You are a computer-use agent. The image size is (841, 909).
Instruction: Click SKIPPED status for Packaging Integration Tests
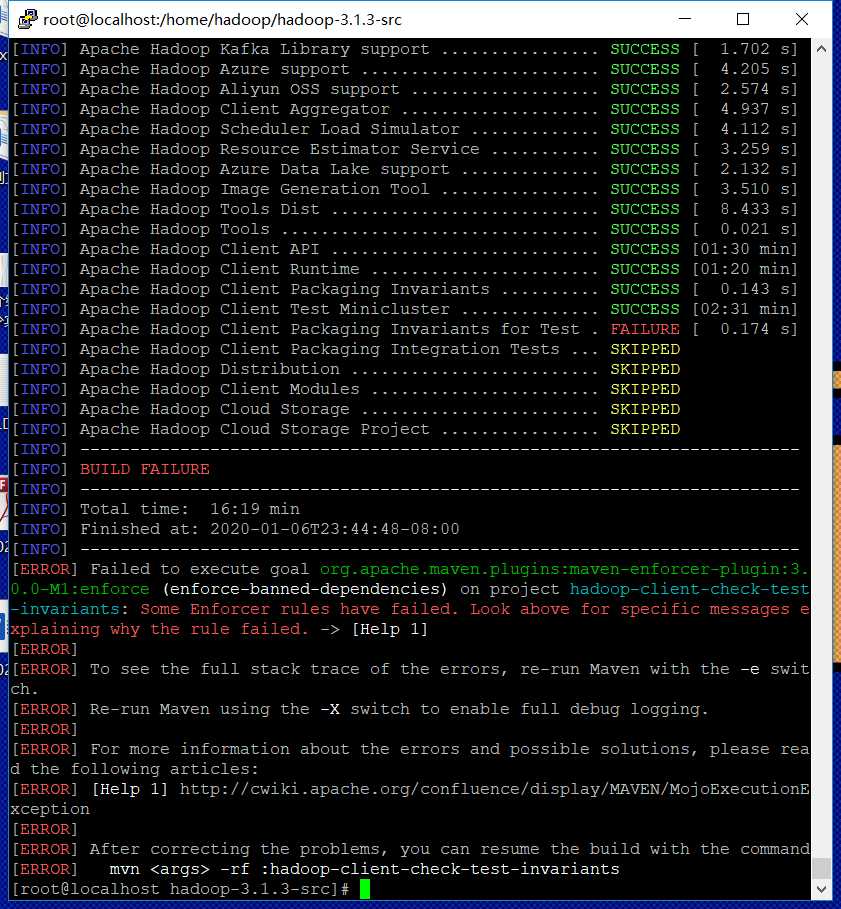(645, 349)
